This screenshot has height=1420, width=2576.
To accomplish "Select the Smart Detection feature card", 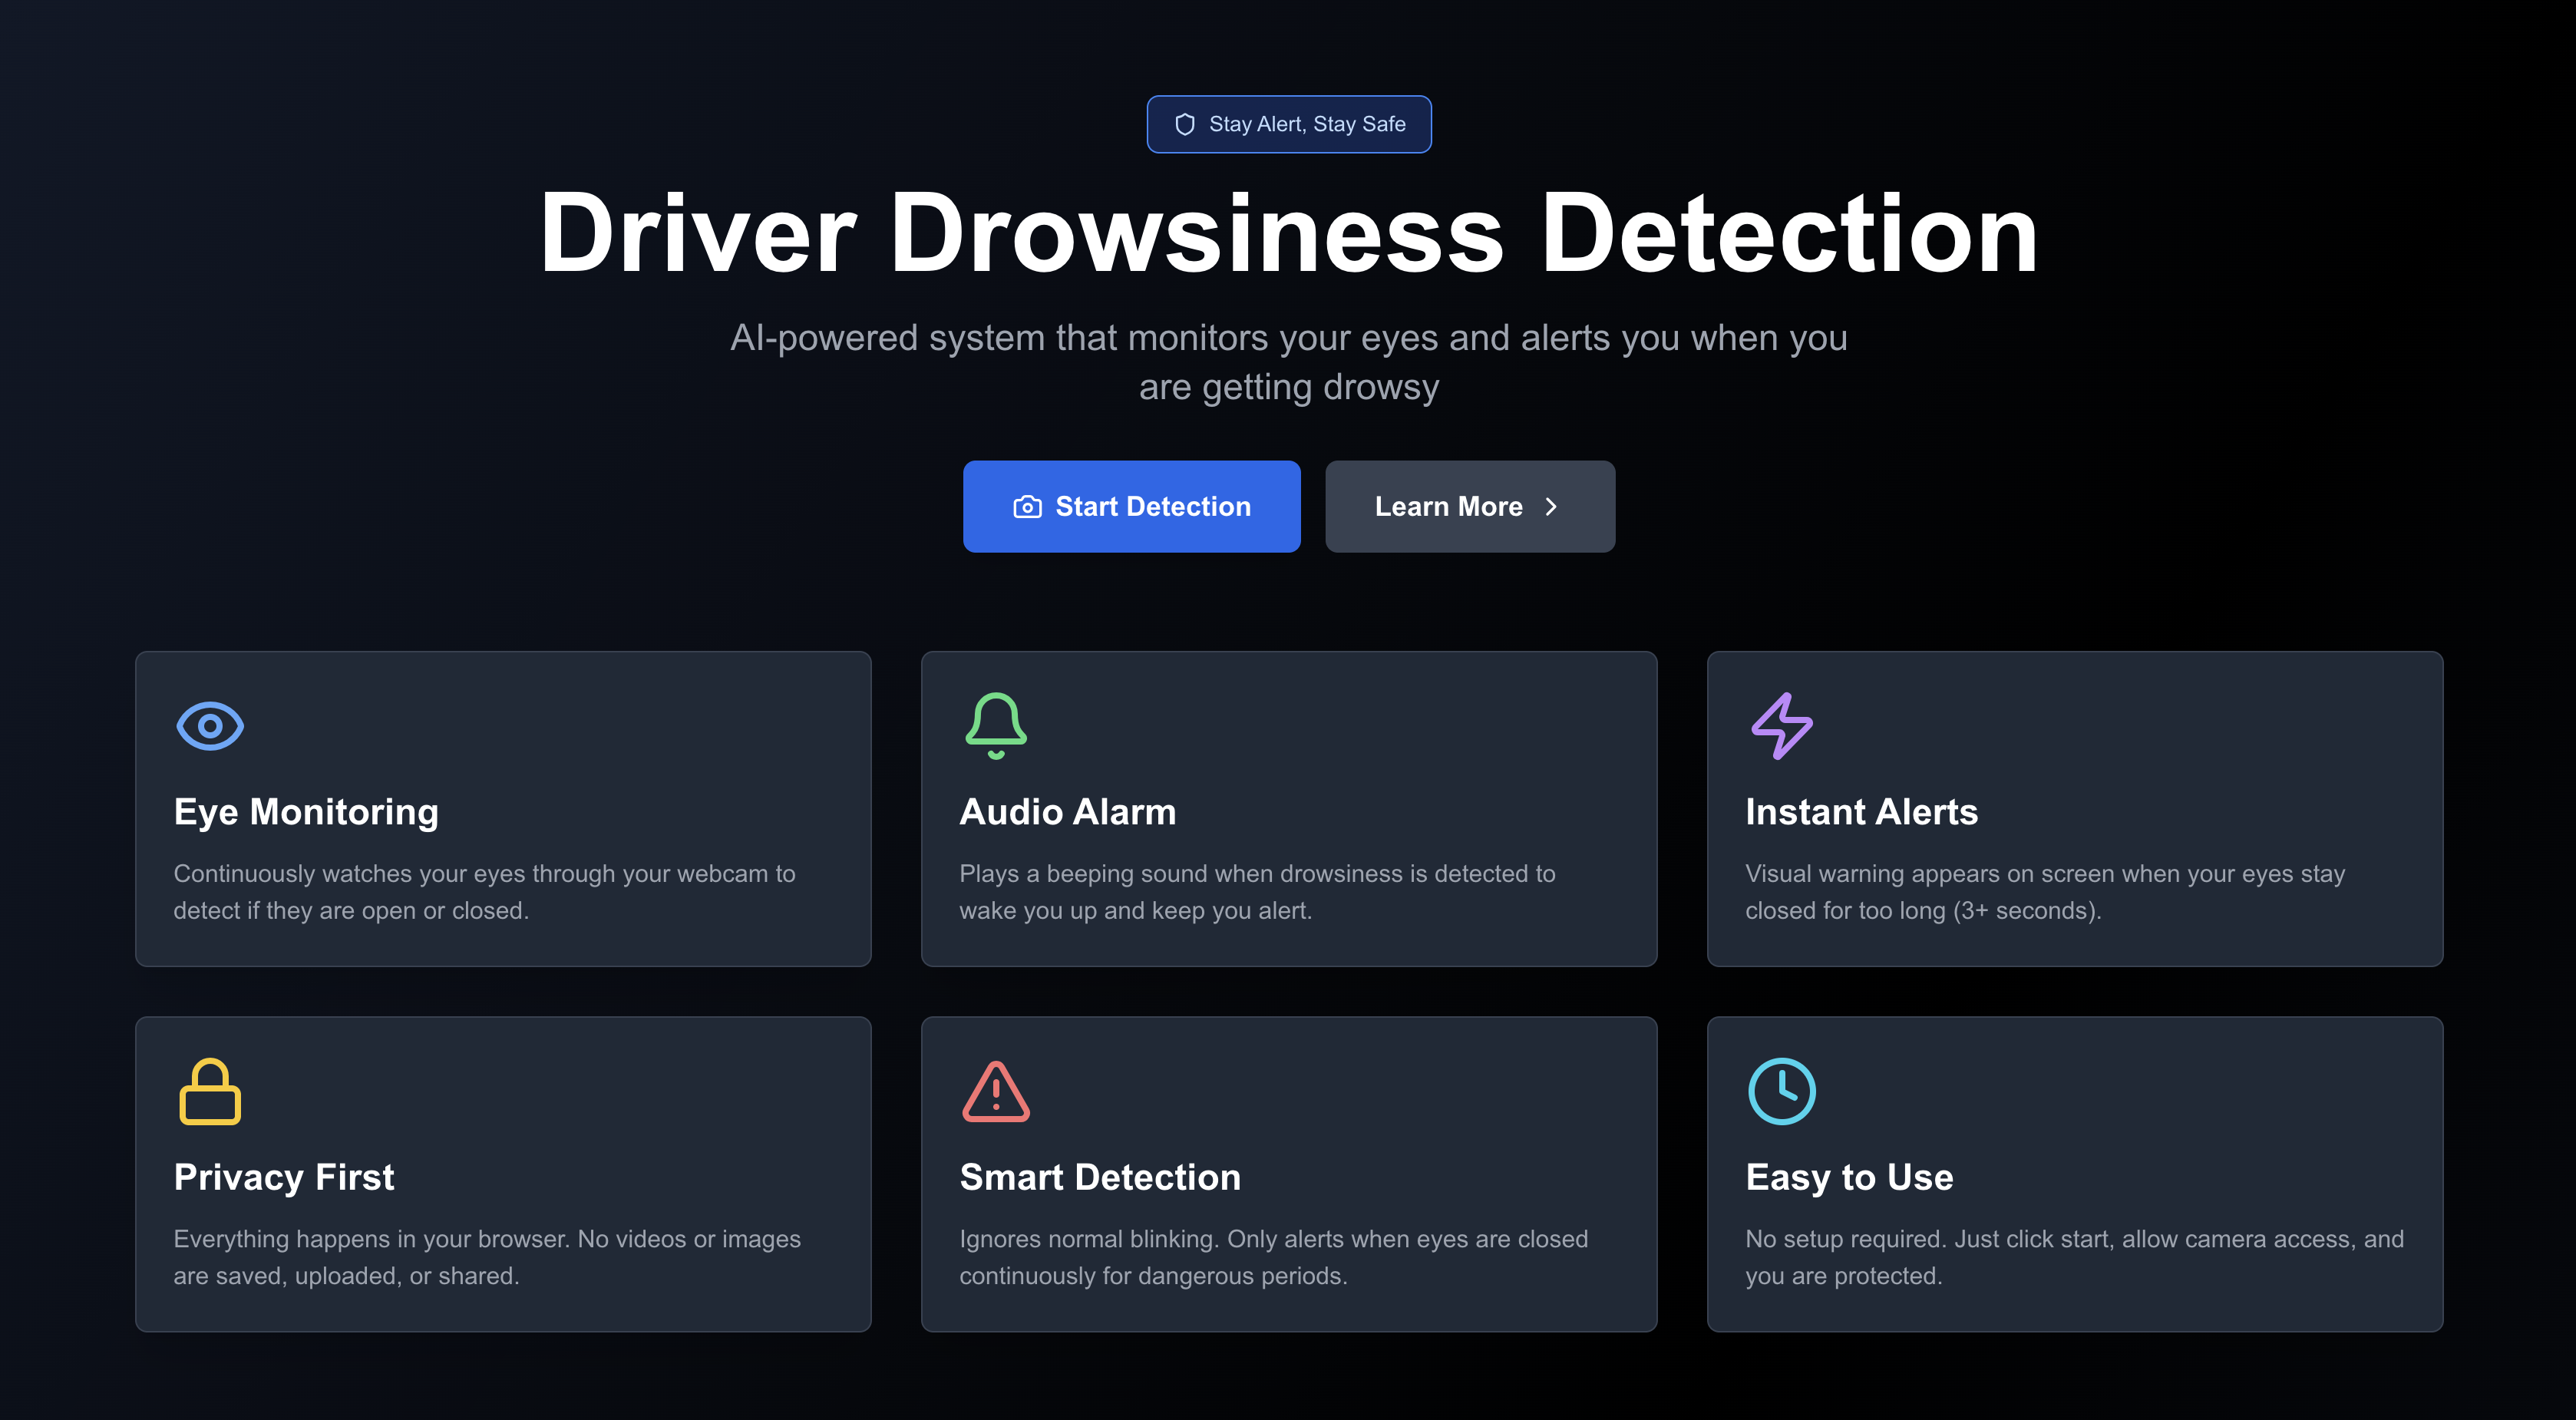I will click(1289, 1174).
